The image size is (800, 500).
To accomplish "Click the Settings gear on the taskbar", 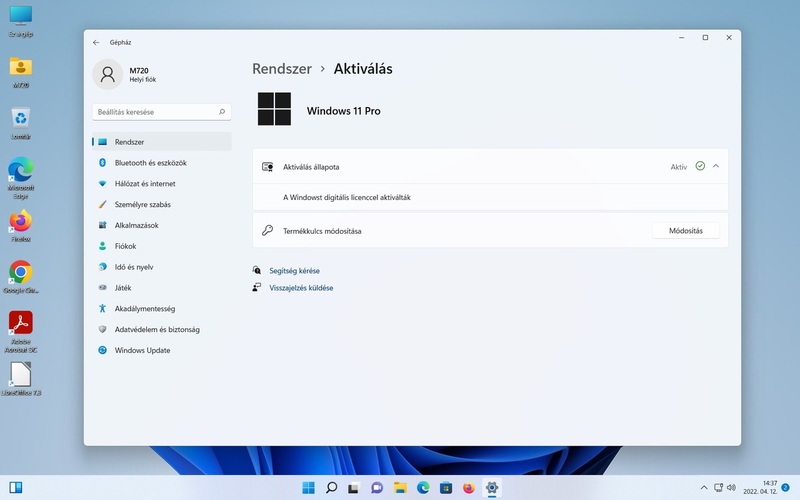I will [492, 488].
